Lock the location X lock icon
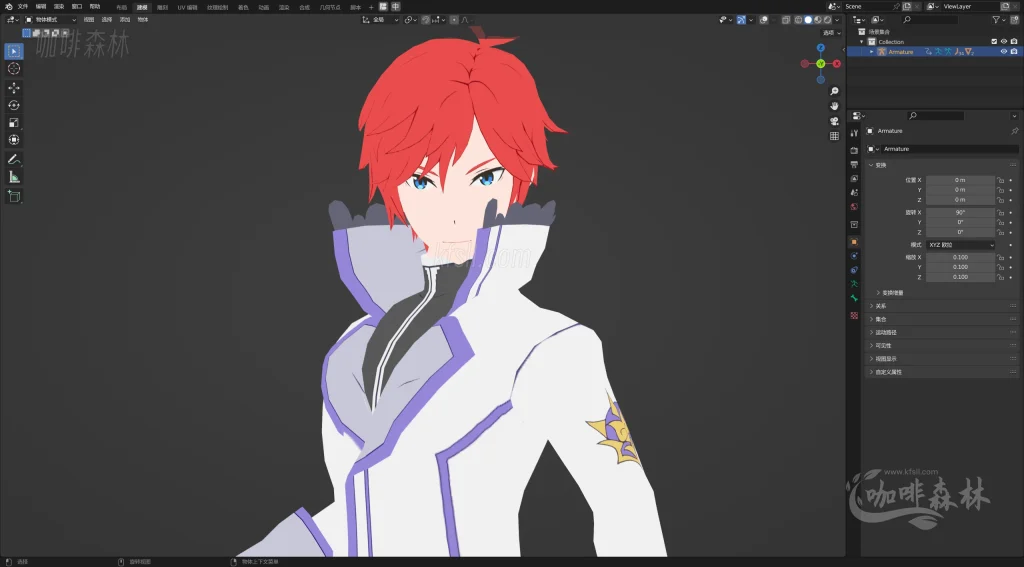 click(1000, 180)
